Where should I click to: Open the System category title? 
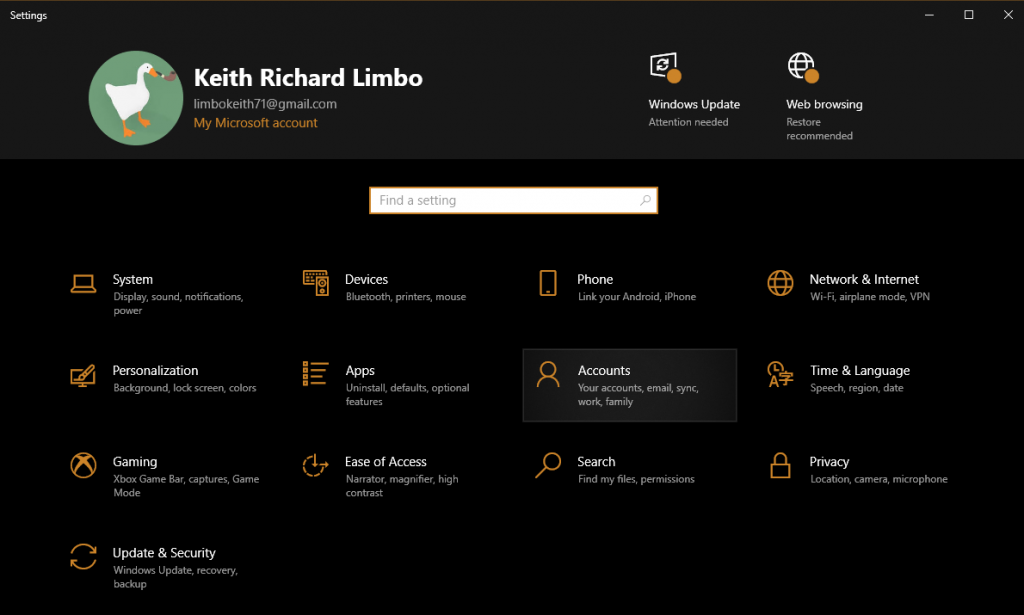133,279
